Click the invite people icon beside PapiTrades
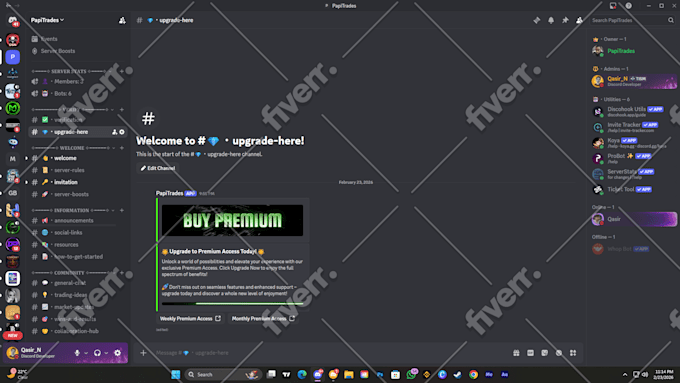Viewport: 680px width, 383px height. (122, 20)
